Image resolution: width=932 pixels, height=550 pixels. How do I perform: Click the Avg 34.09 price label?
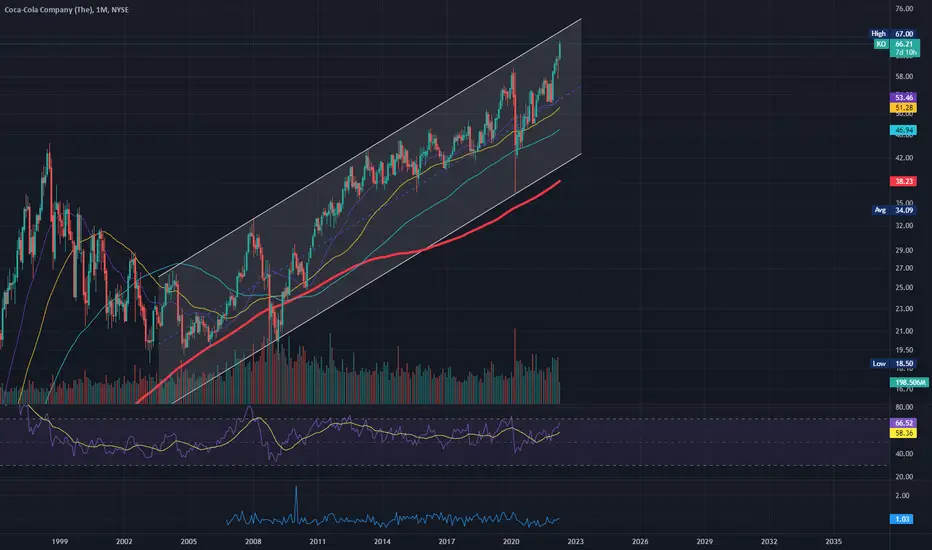pyautogui.click(x=895, y=210)
